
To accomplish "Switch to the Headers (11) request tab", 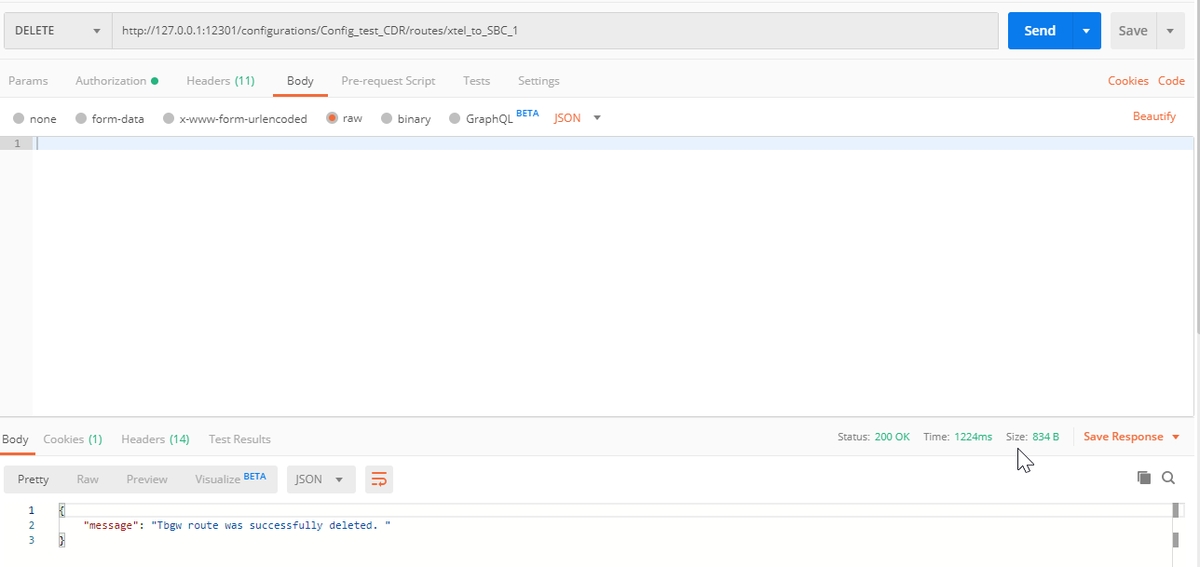I will (x=220, y=81).
